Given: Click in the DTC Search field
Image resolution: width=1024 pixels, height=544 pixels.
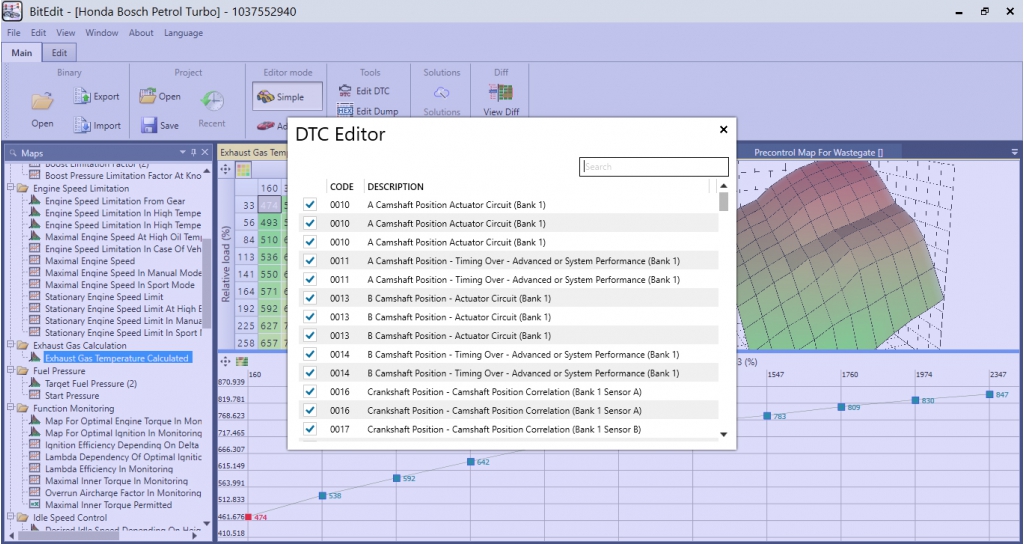Looking at the screenshot, I should click(x=654, y=167).
